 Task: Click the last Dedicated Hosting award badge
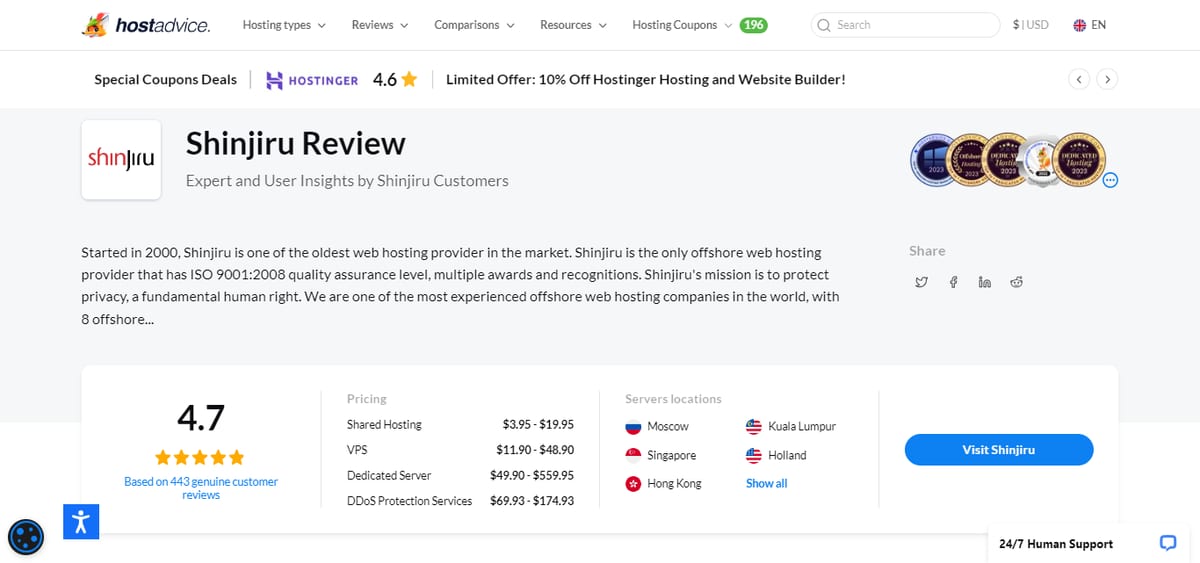(1078, 160)
